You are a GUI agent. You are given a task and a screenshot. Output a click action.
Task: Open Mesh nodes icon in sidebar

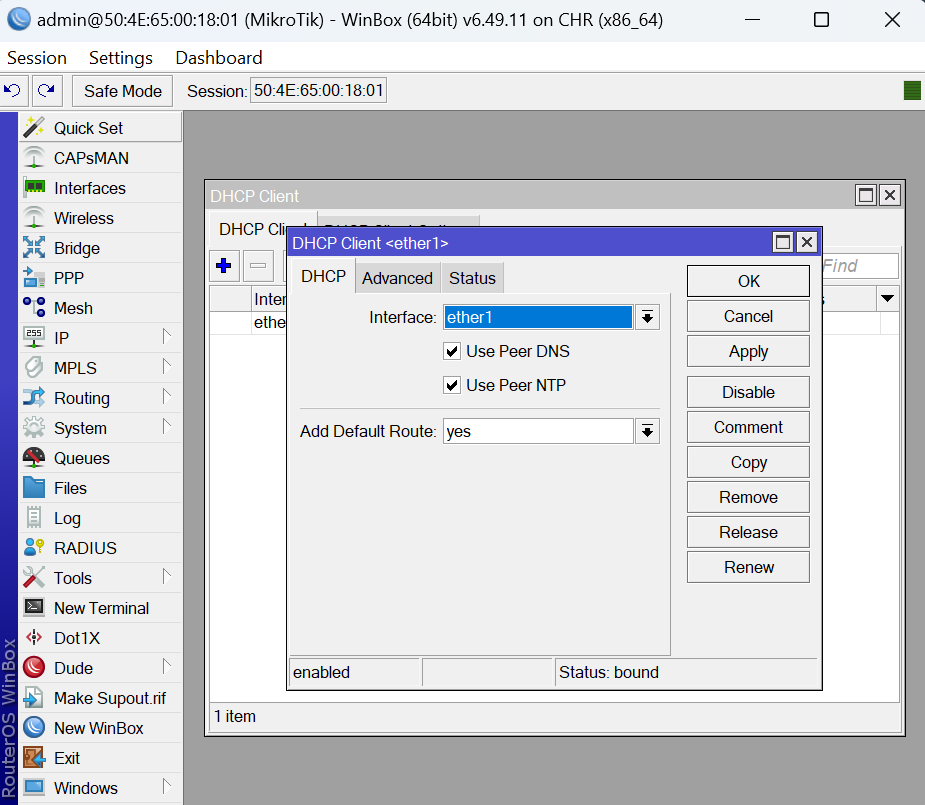34,308
